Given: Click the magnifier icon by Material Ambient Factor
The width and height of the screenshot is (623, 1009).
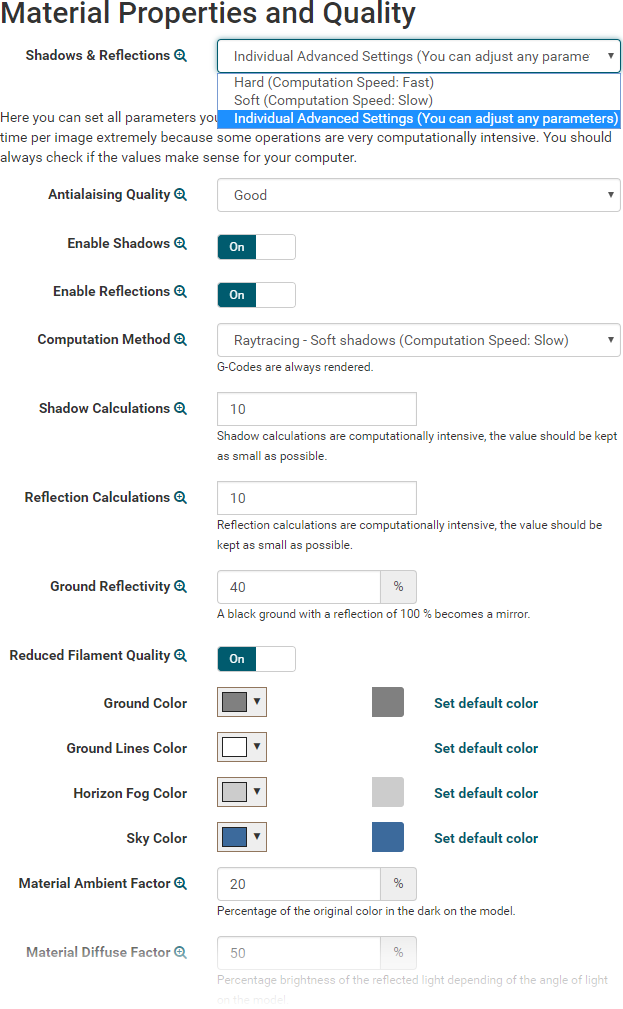Looking at the screenshot, I should pos(181,884).
